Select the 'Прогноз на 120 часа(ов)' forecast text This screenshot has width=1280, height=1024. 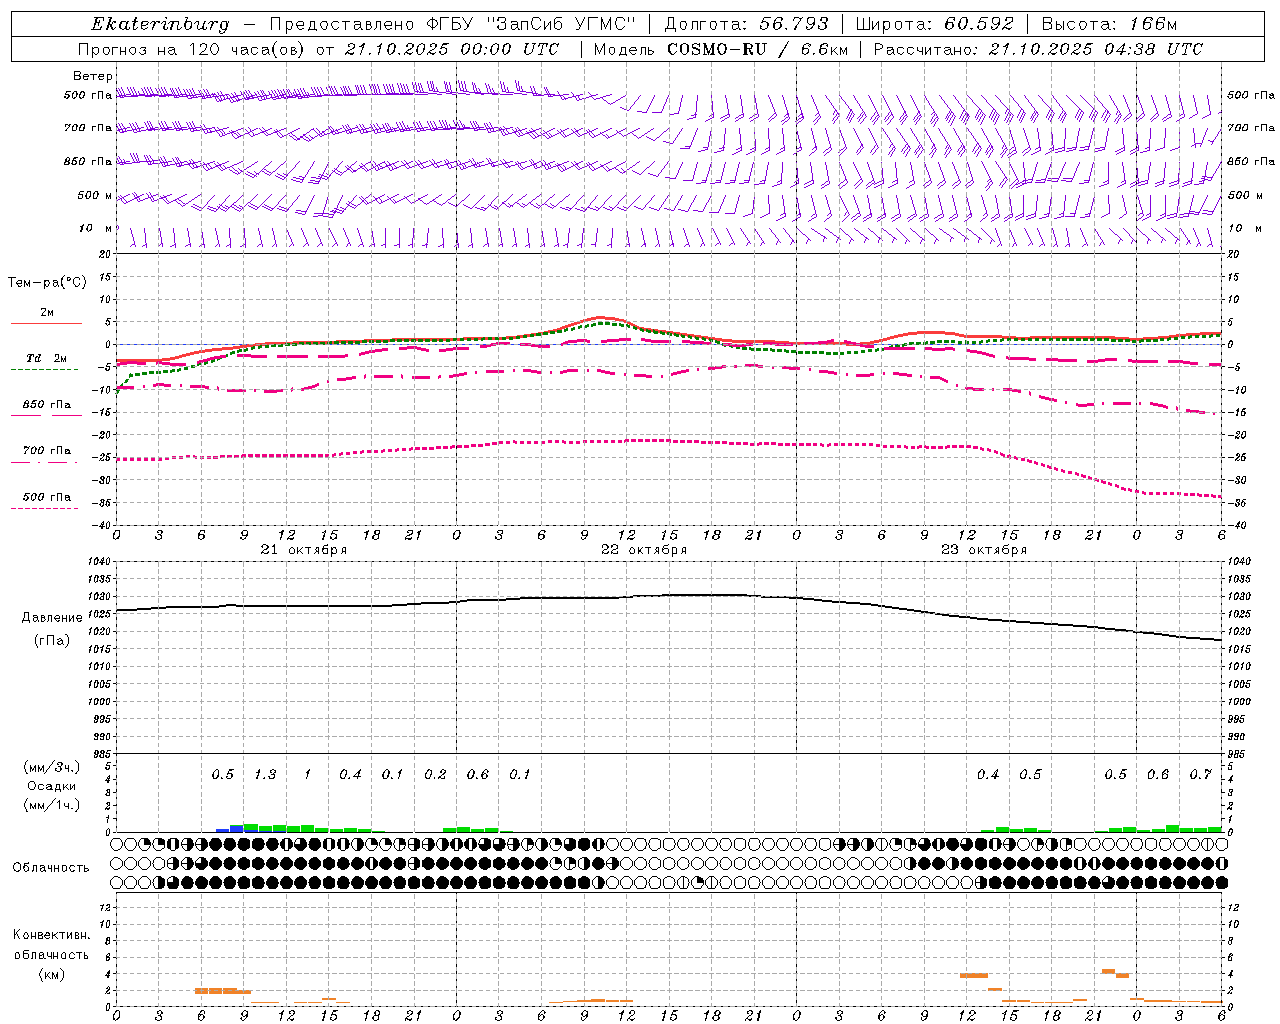(x=193, y=49)
